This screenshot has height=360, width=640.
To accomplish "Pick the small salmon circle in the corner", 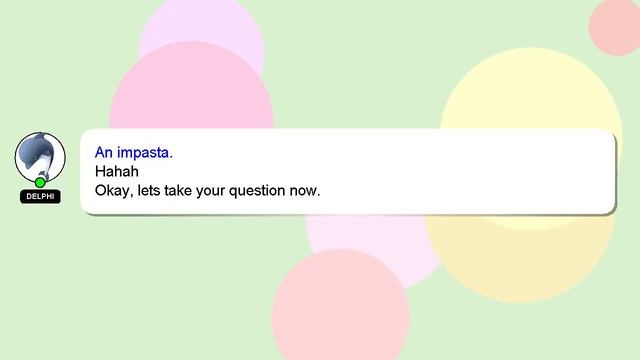I will click(x=616, y=27).
